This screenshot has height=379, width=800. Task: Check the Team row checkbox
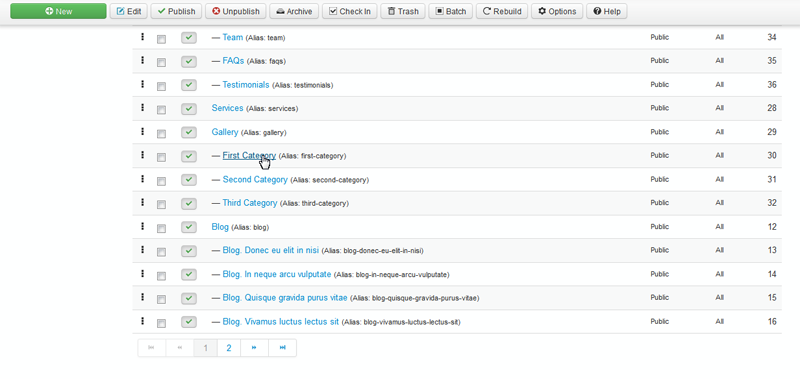coord(161,39)
